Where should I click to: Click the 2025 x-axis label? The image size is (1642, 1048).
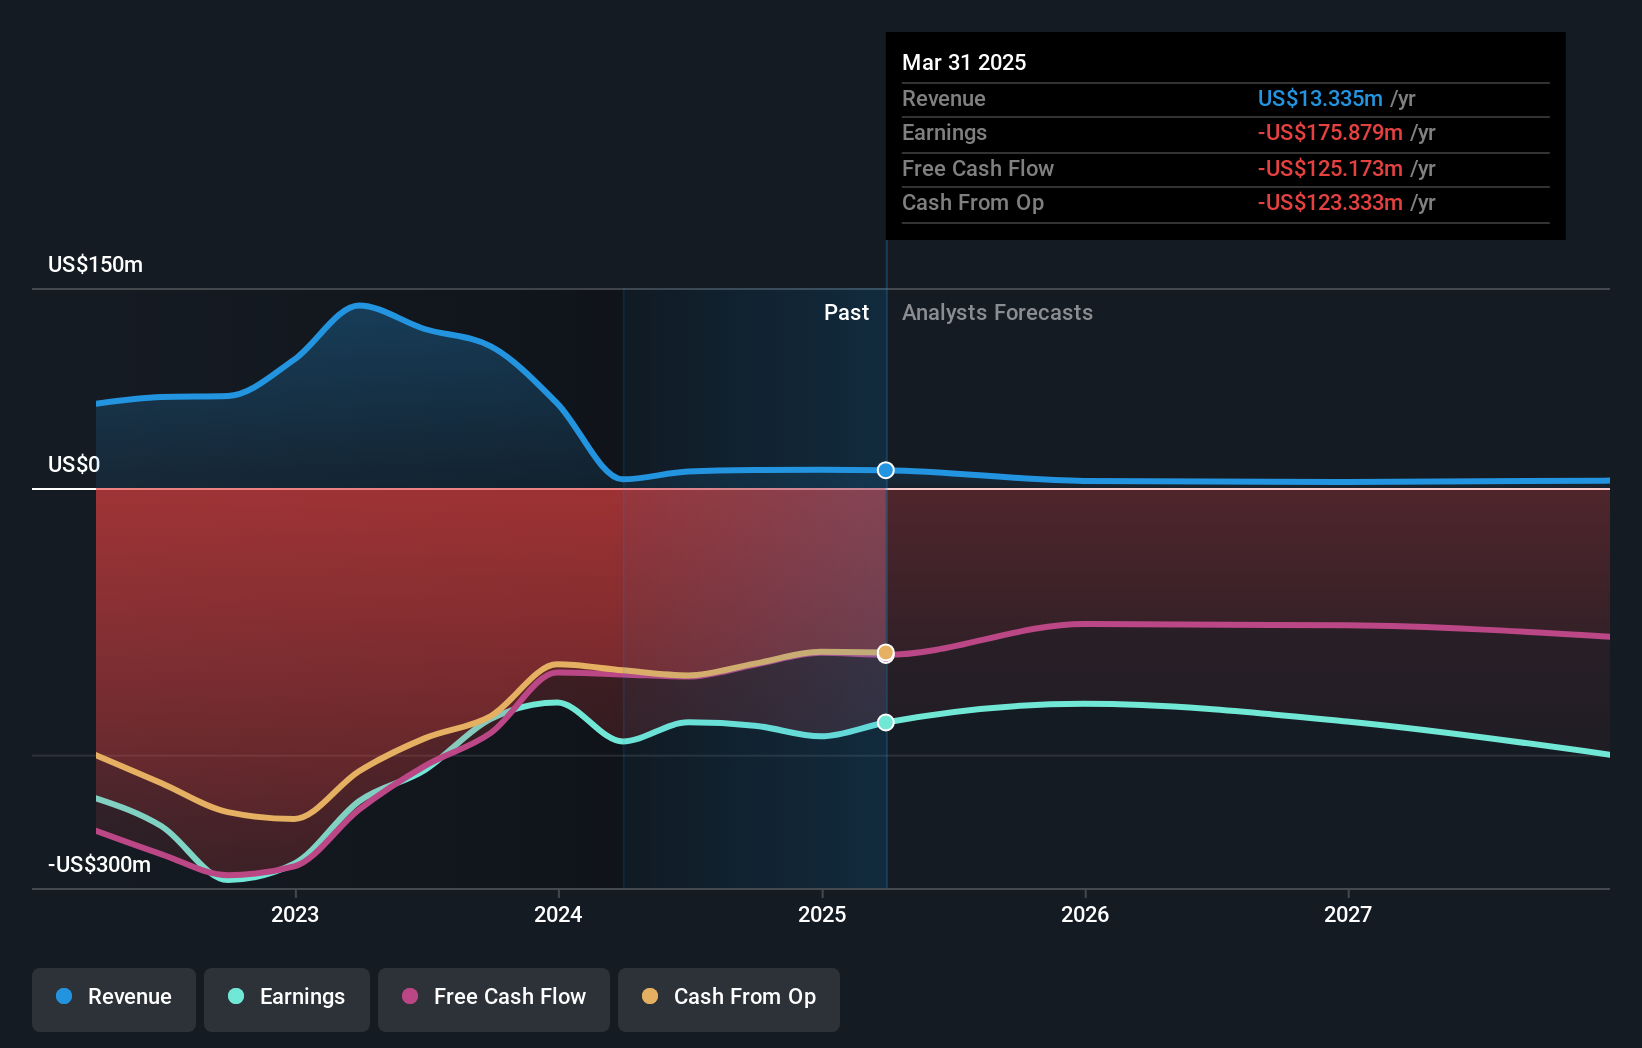point(822,914)
